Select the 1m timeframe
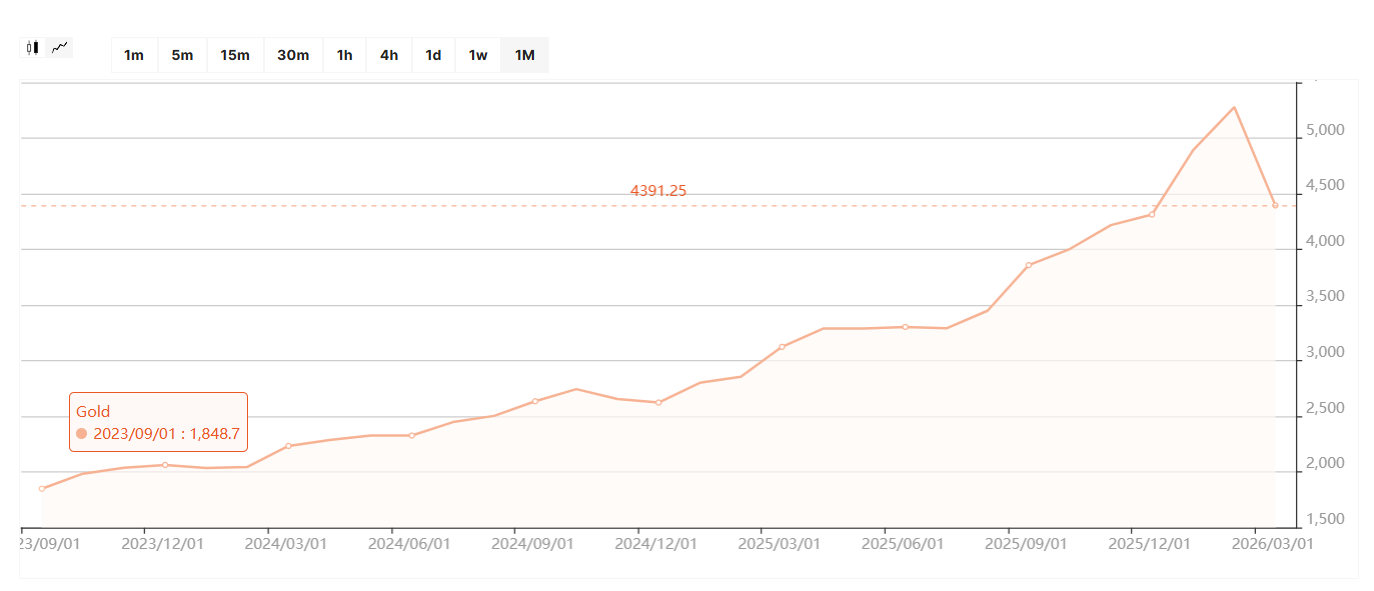Image resolution: width=1374 pixels, height=591 pixels. click(x=134, y=55)
